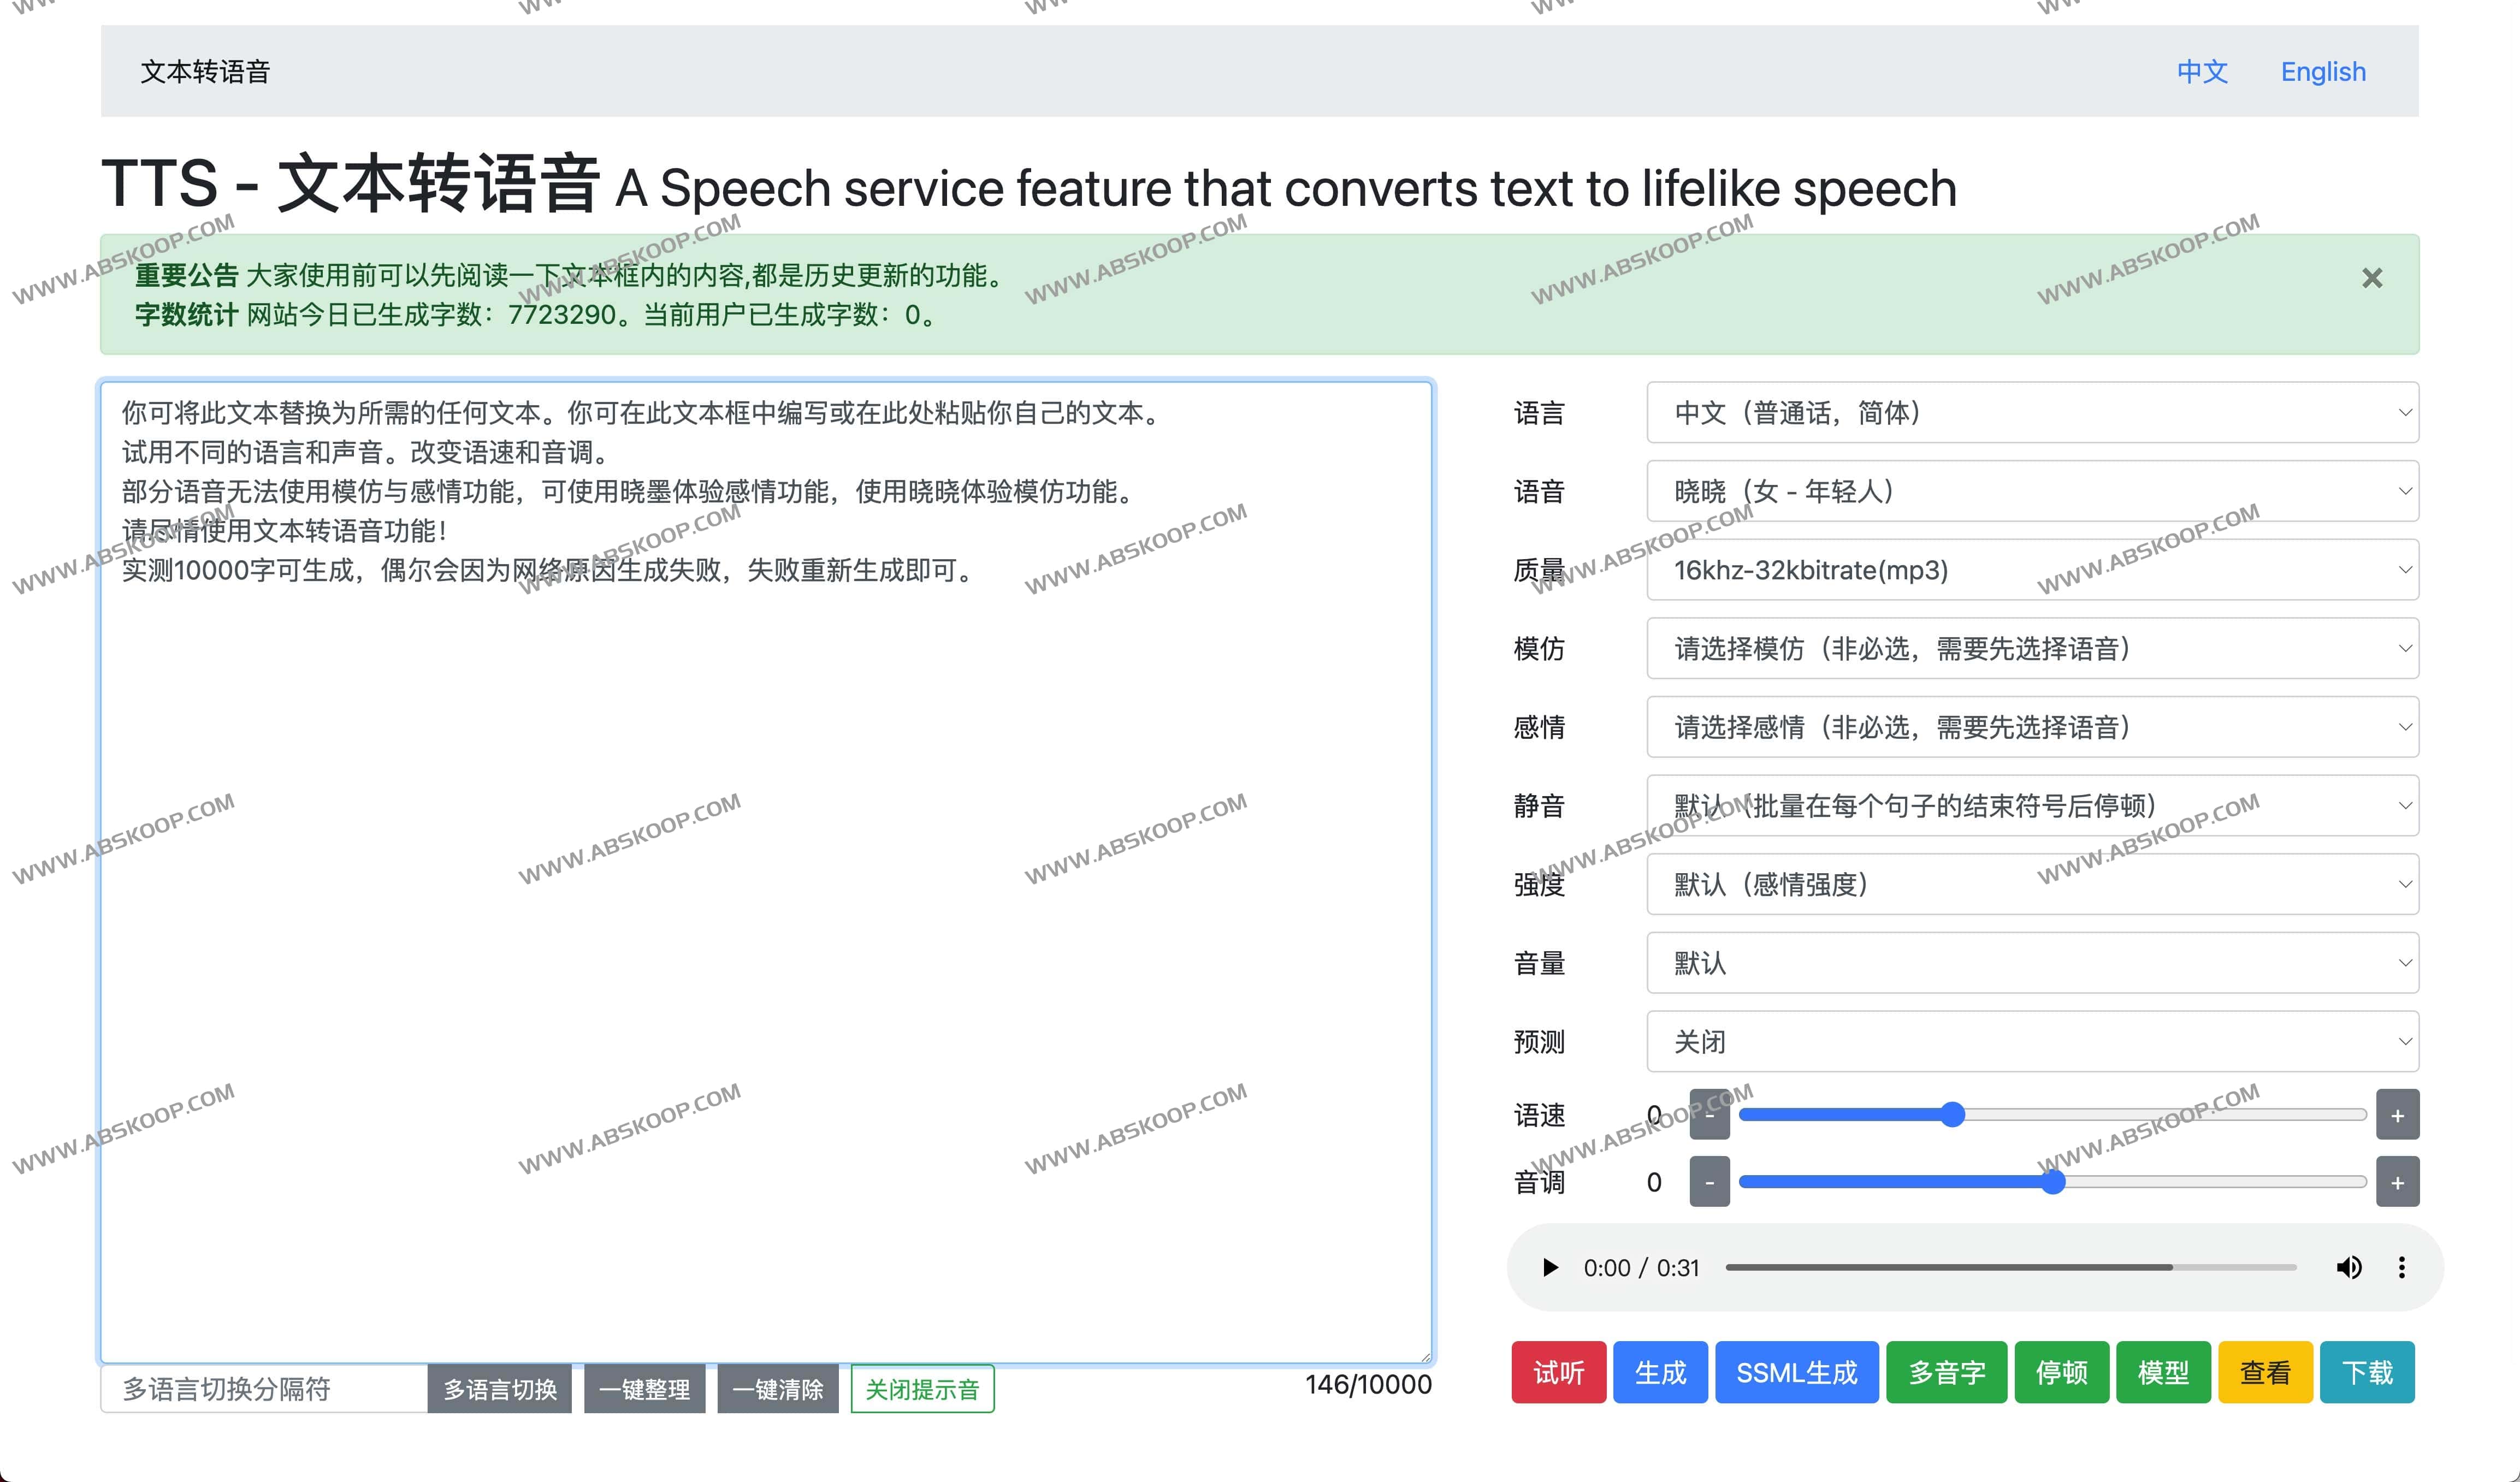Open the 语音 voice selector showing 晓晓

pyautogui.click(x=2032, y=491)
